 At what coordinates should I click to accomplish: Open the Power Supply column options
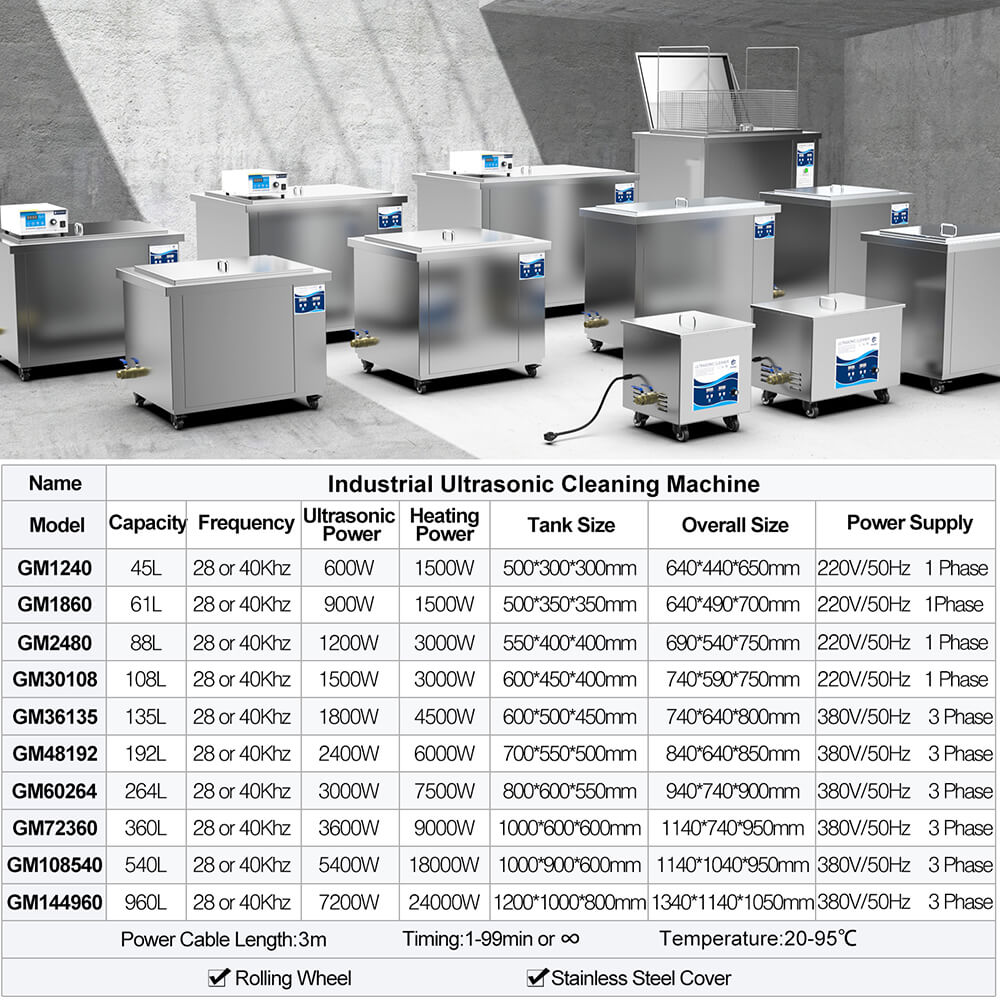[908, 524]
